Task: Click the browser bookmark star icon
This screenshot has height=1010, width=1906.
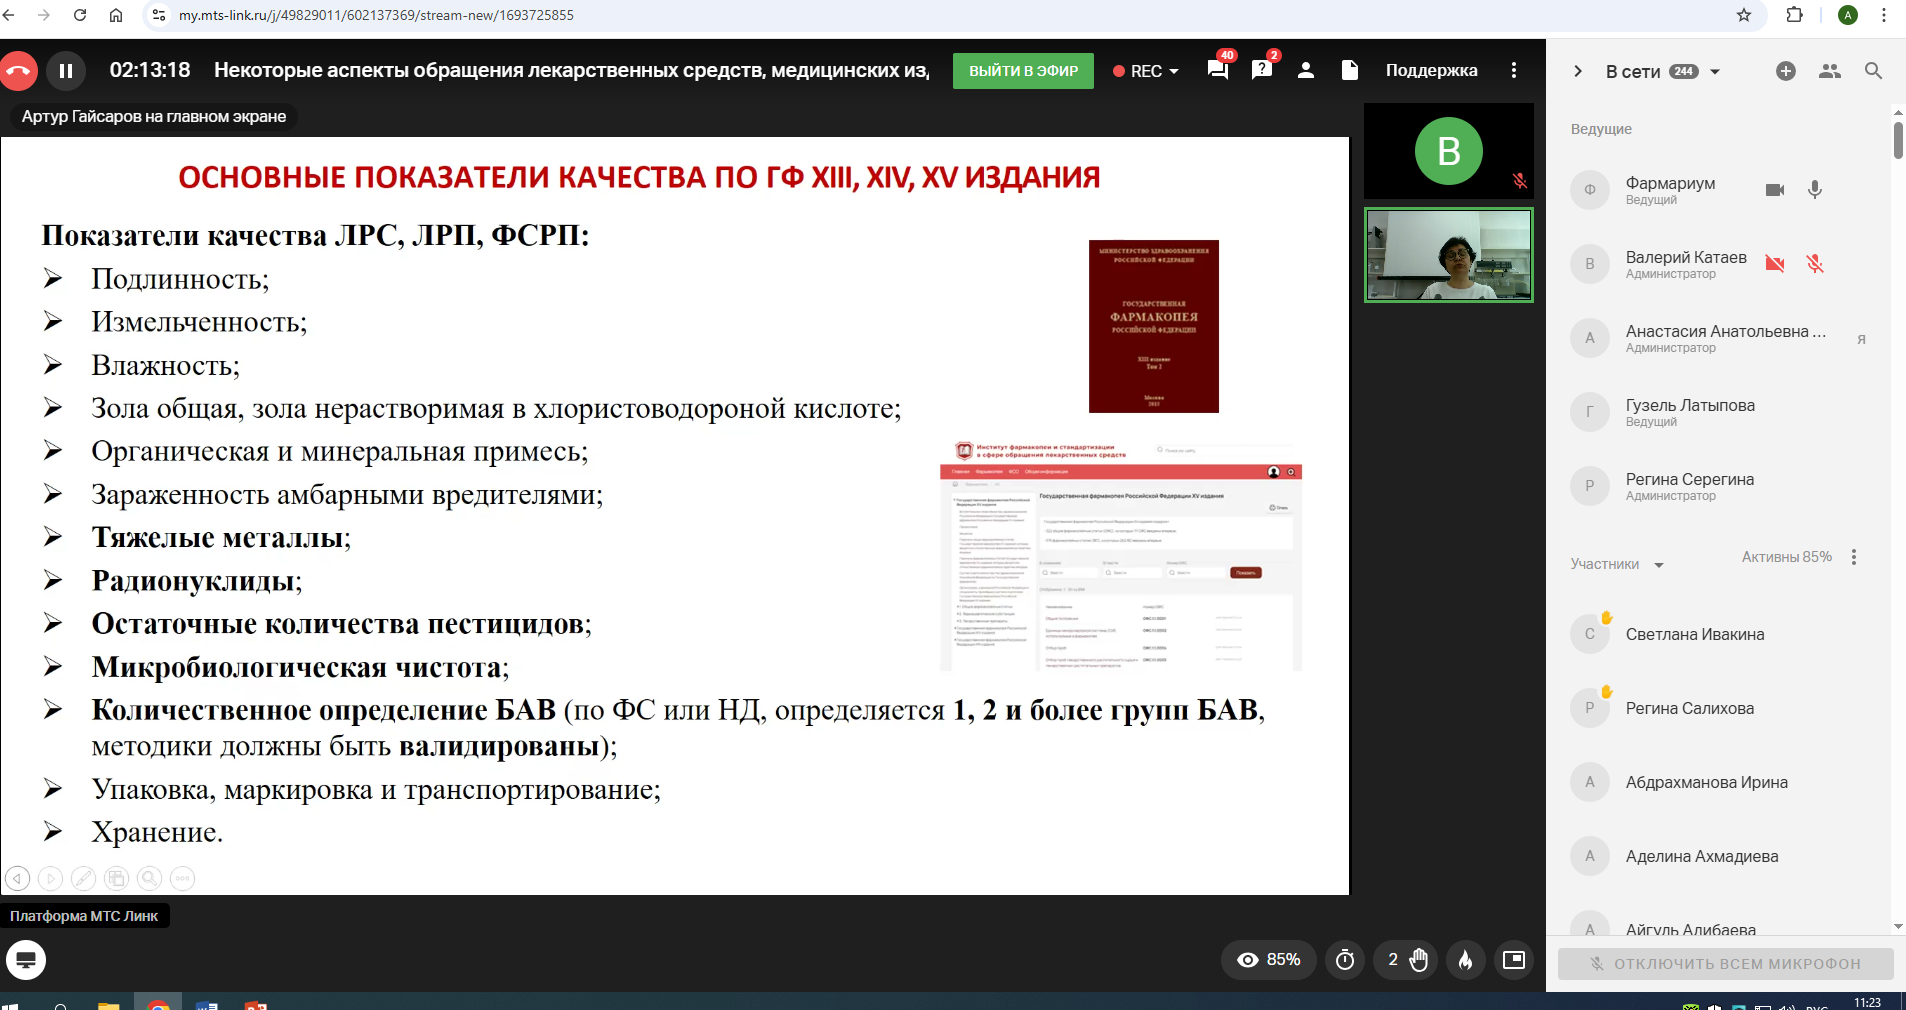Action: 1744,15
